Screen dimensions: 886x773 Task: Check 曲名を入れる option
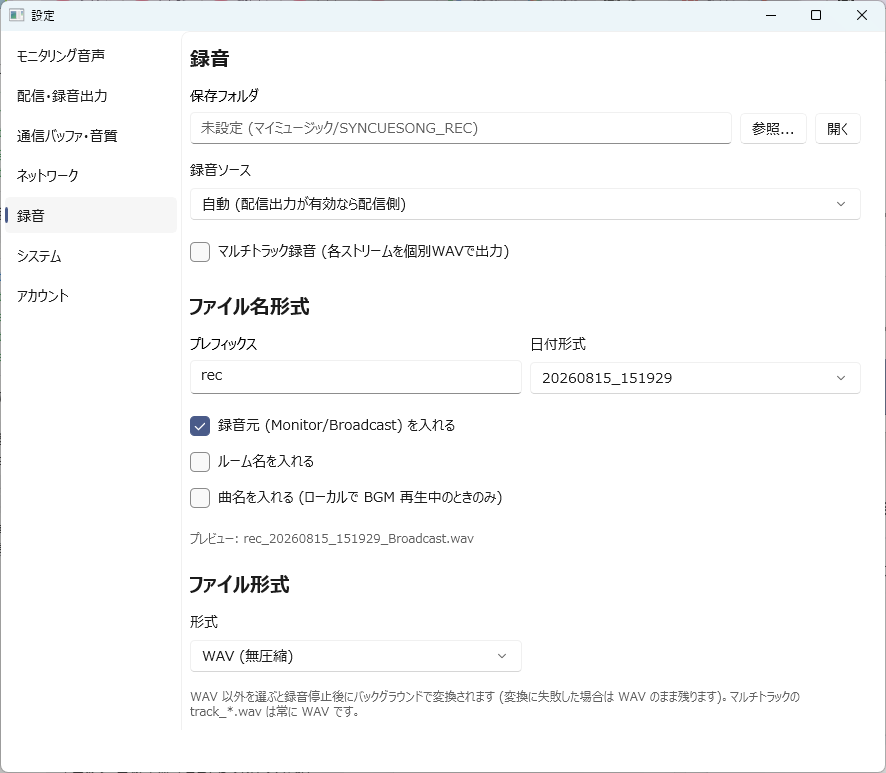click(x=200, y=498)
